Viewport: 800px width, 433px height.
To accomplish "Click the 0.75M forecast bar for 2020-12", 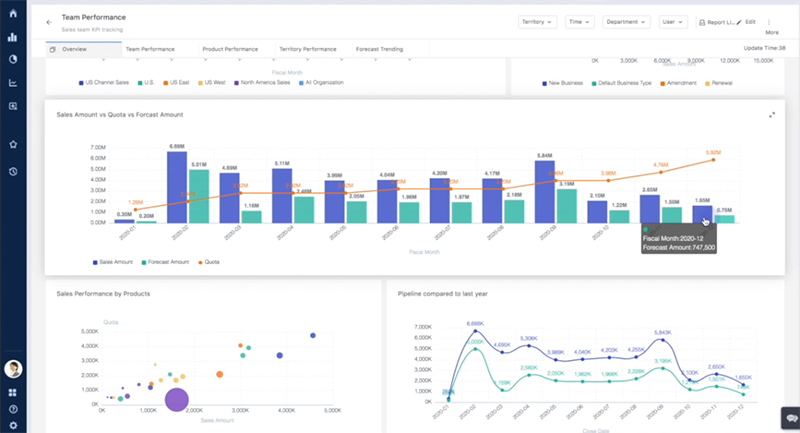I will [x=724, y=219].
